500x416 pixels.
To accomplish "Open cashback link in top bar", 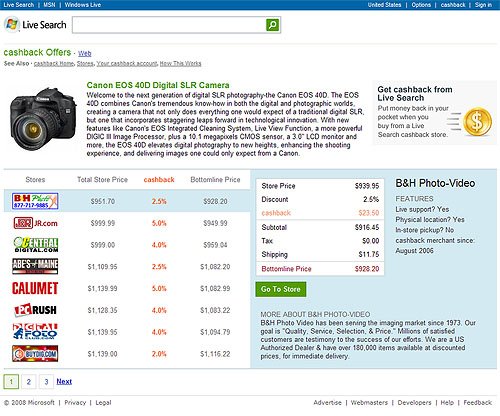I will tap(453, 5).
